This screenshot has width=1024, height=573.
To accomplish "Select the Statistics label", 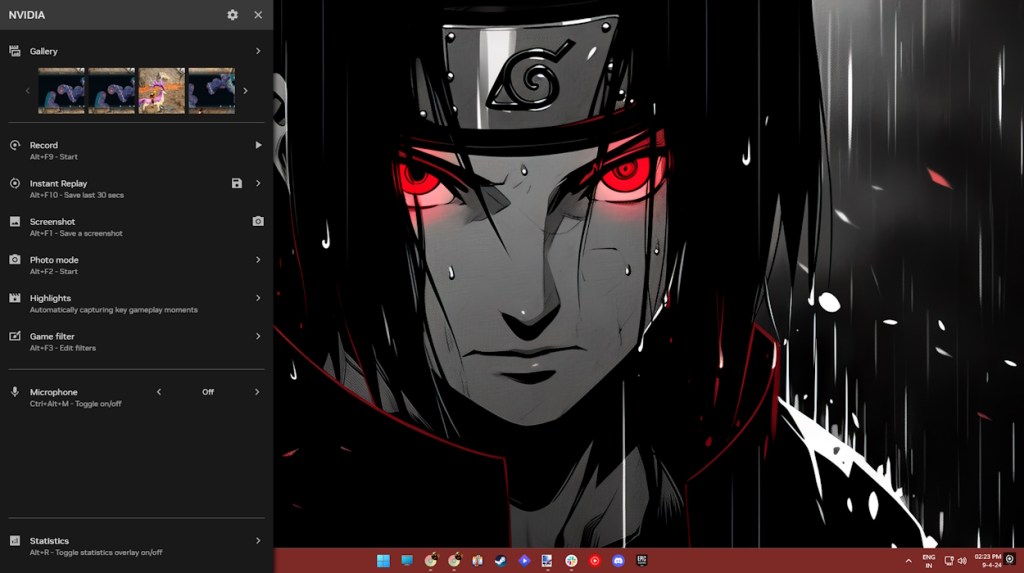I will point(49,541).
